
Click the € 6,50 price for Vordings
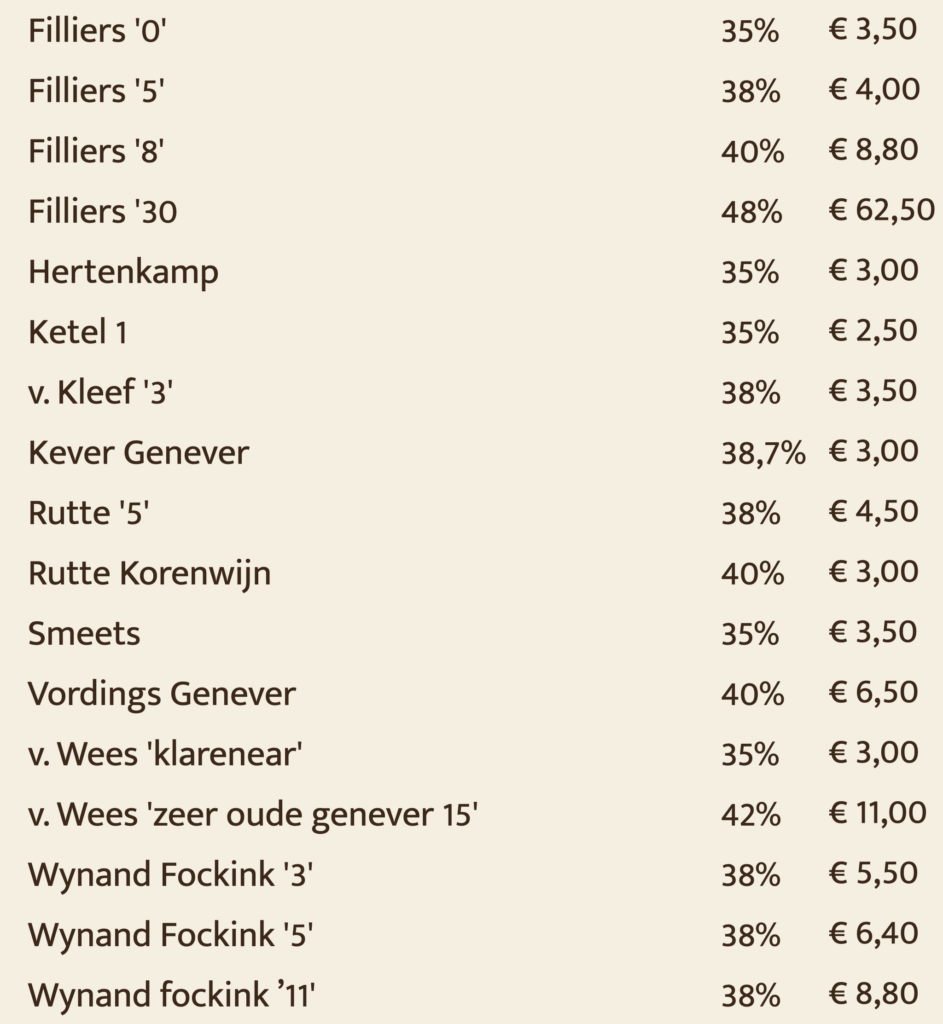click(873, 692)
